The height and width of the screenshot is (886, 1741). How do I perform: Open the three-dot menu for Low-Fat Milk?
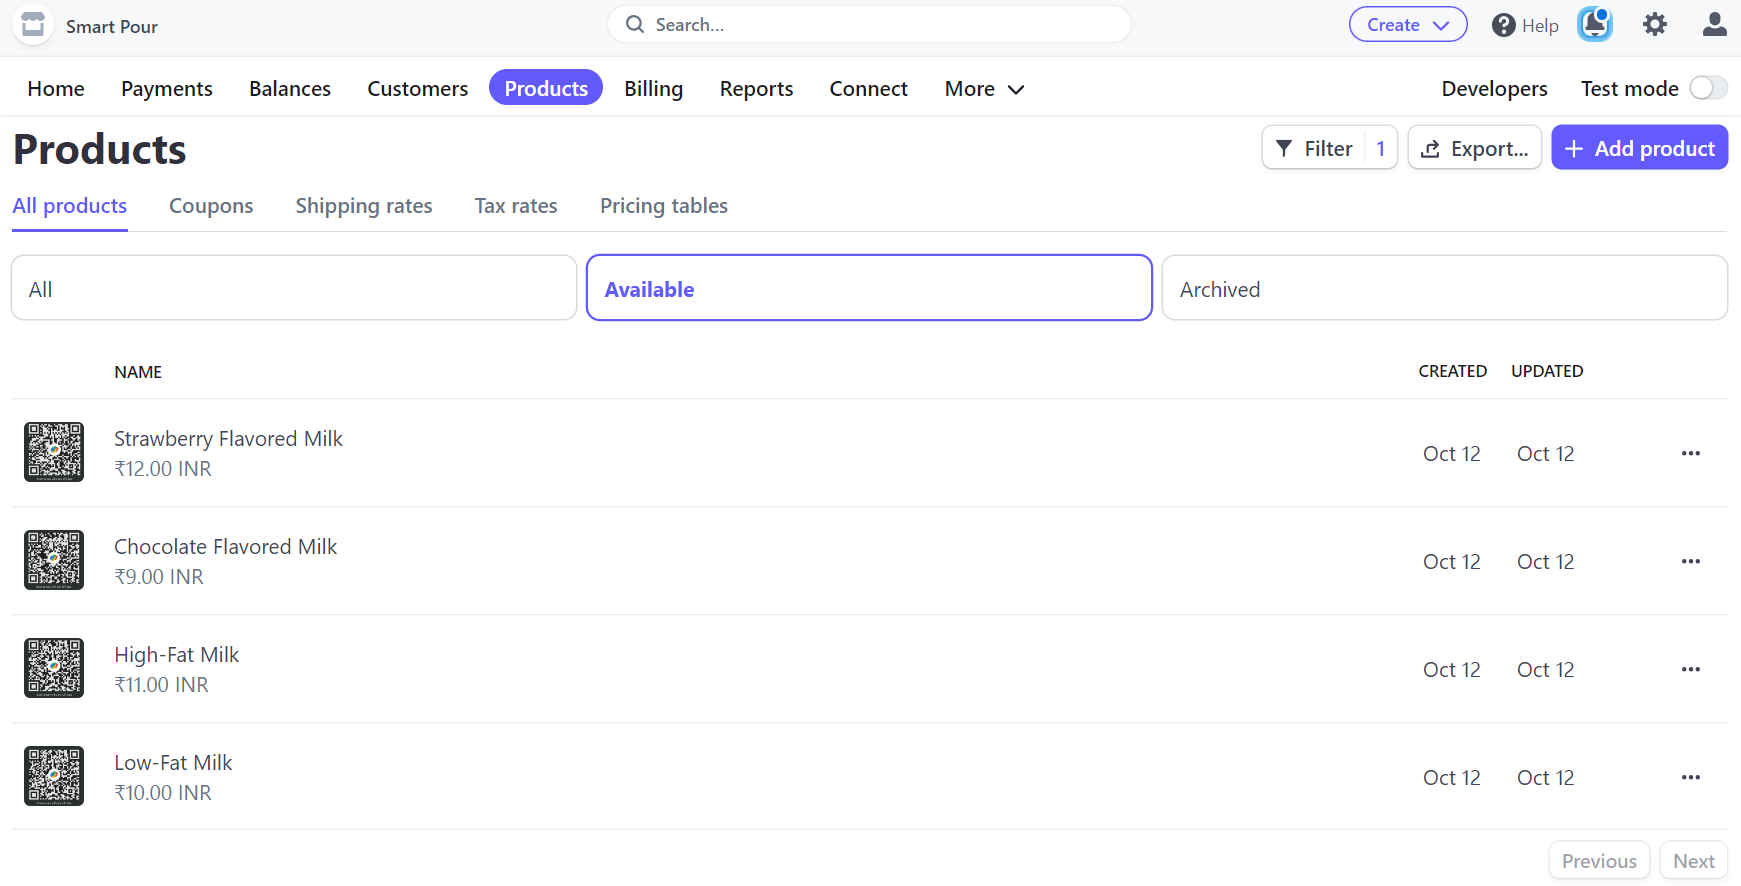[1690, 777]
